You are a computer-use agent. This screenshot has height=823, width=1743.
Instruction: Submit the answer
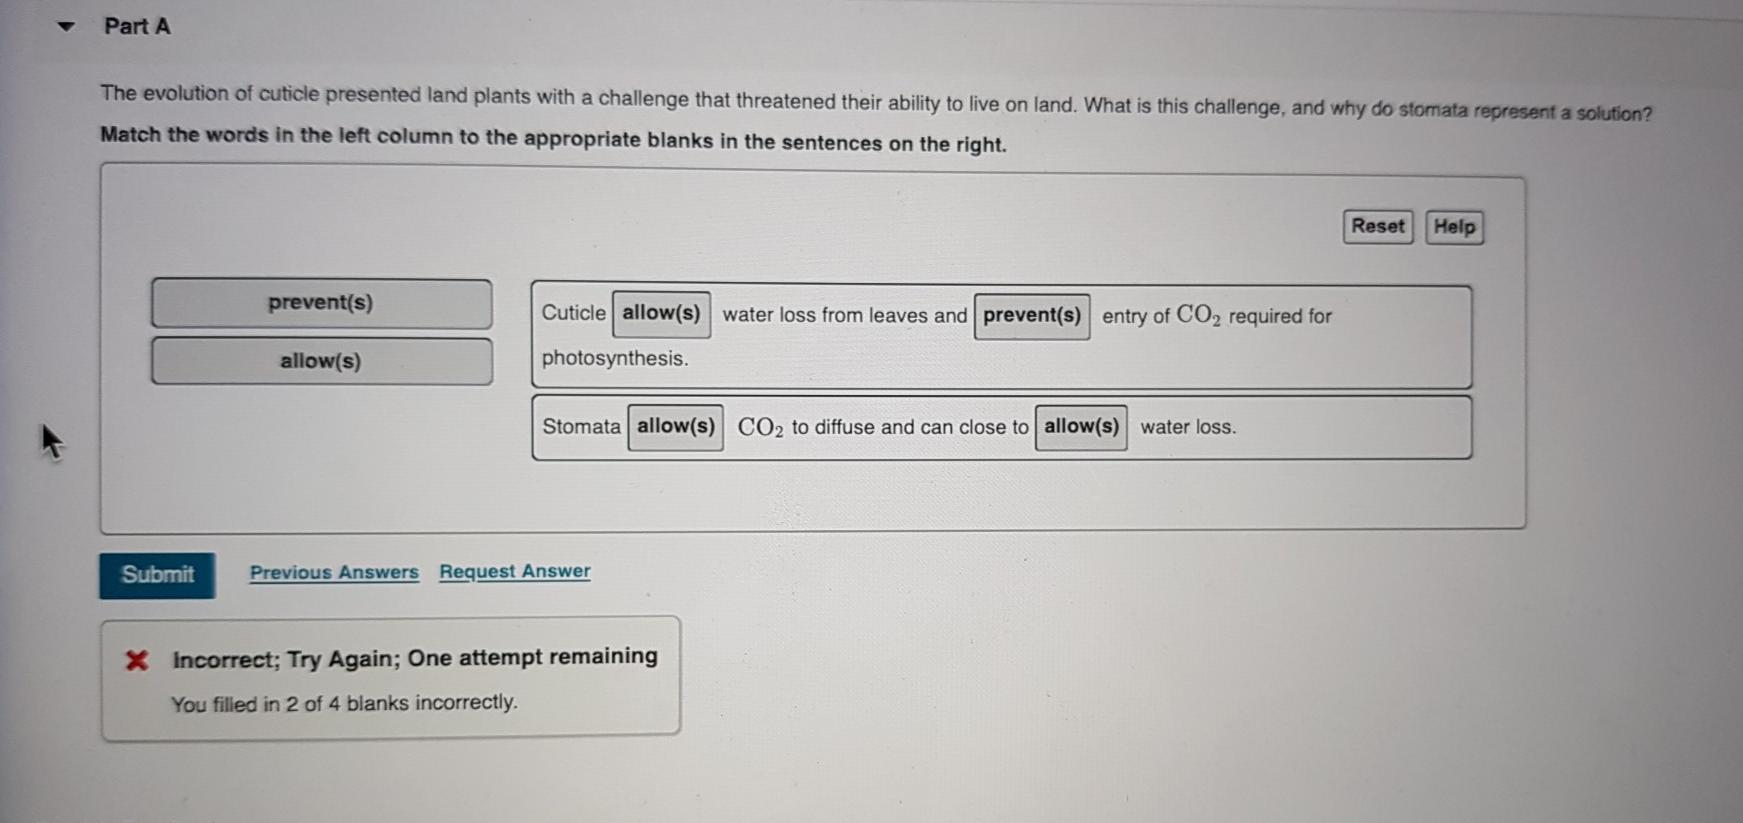coord(157,575)
